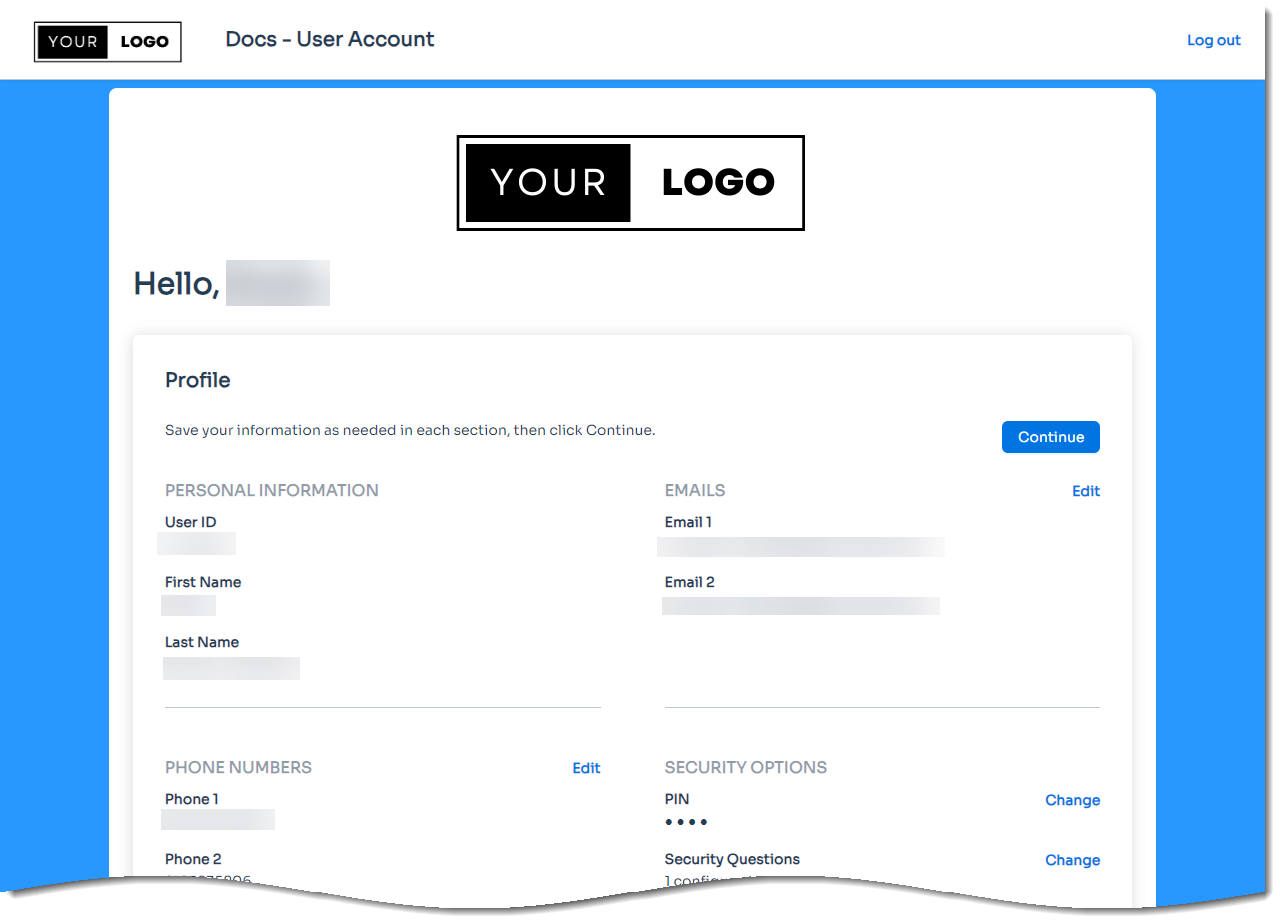Click the masked PIN dots
The height and width of the screenshot is (924, 1280).
click(686, 822)
